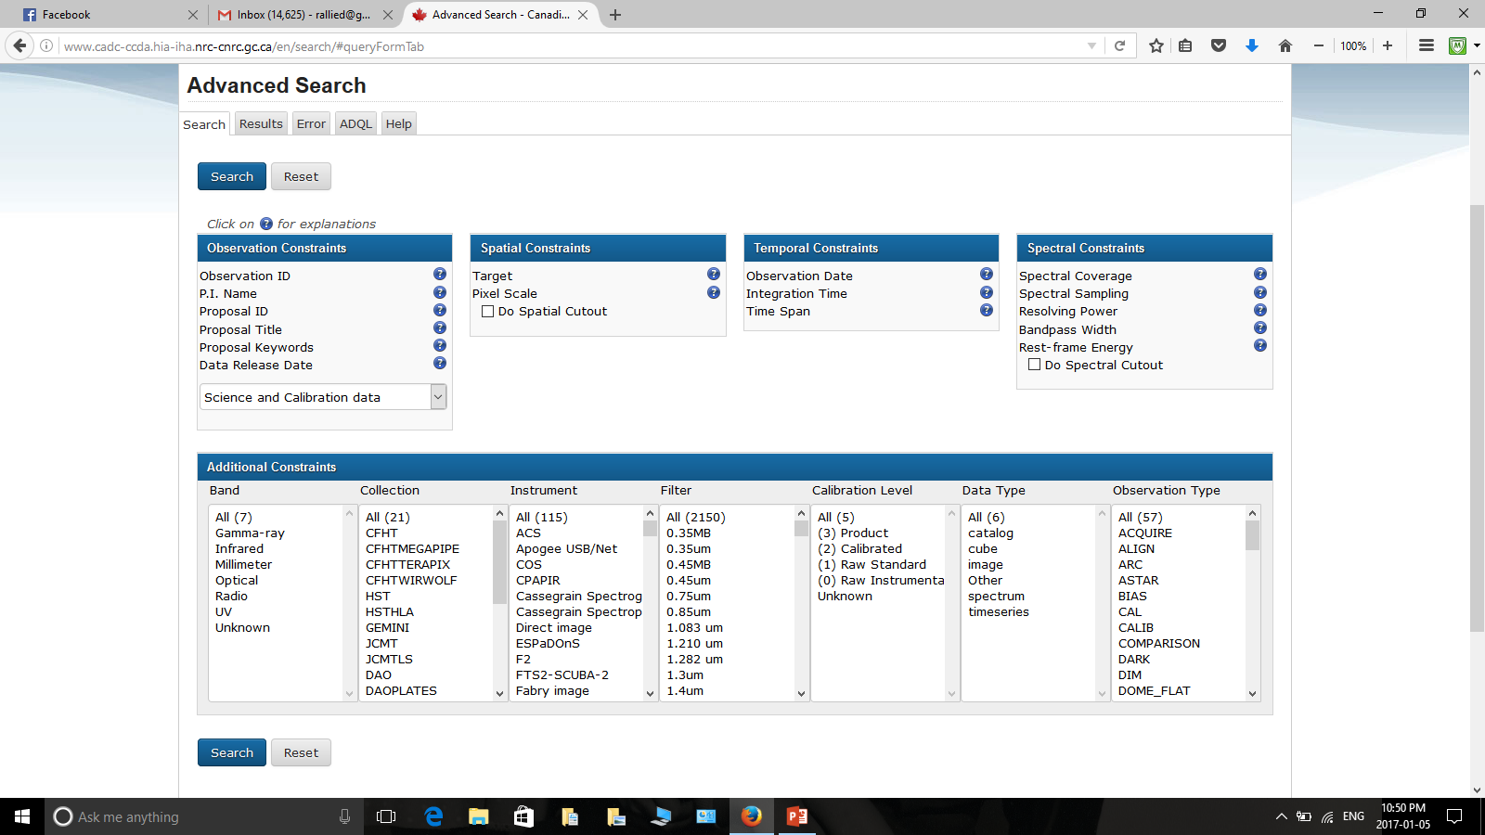Open help for Observation ID

tap(439, 274)
